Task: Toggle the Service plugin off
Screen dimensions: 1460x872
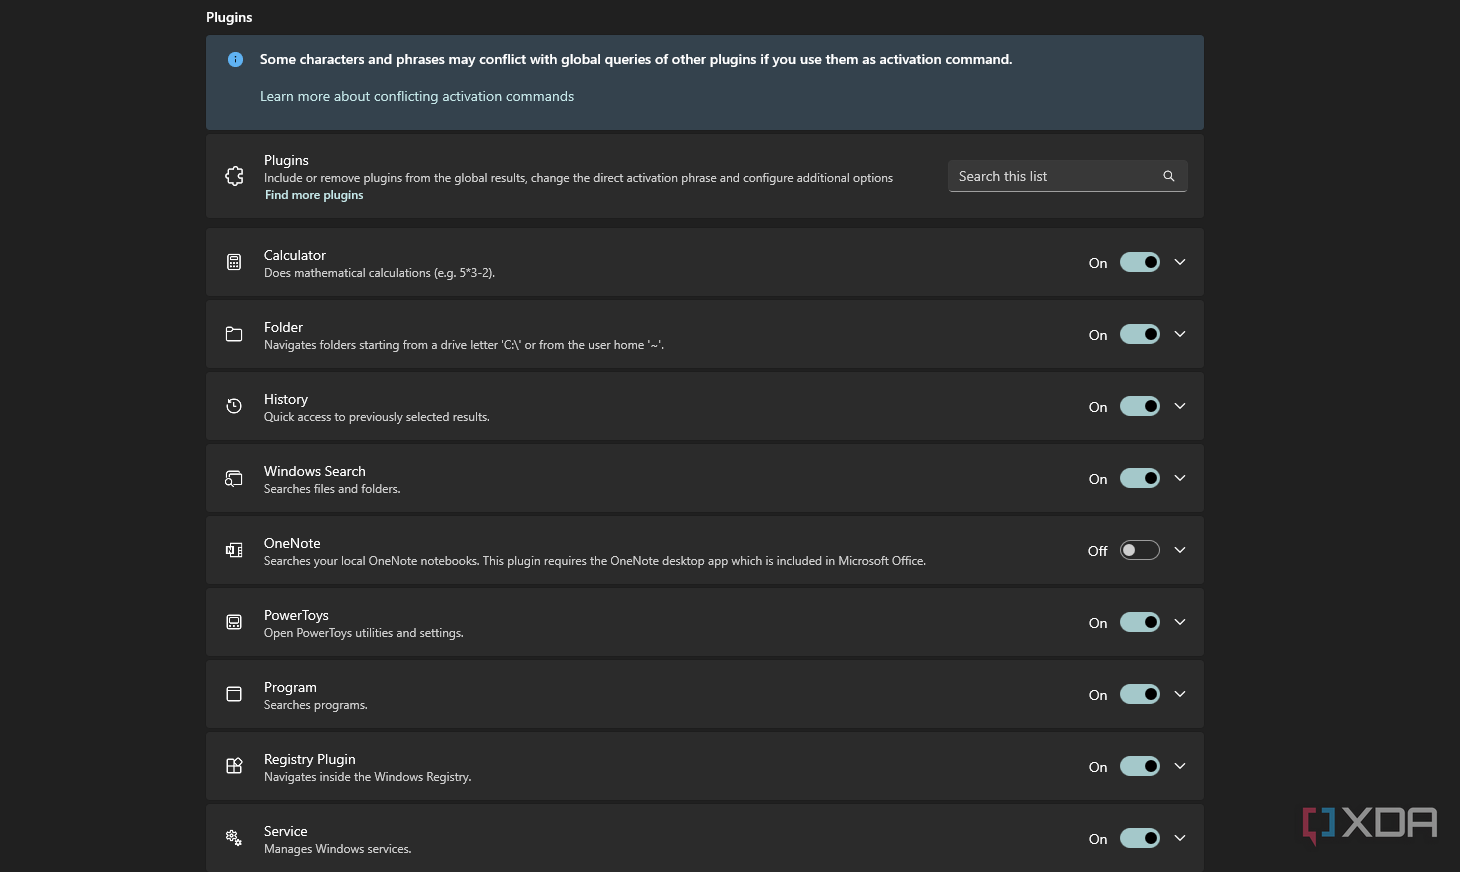Action: [x=1140, y=838]
